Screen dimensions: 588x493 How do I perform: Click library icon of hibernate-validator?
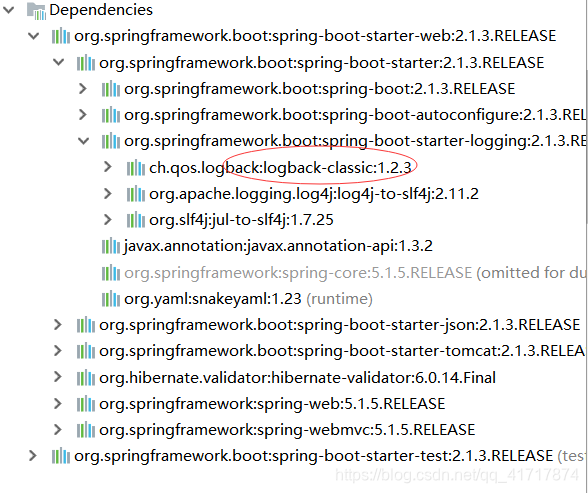tap(86, 377)
